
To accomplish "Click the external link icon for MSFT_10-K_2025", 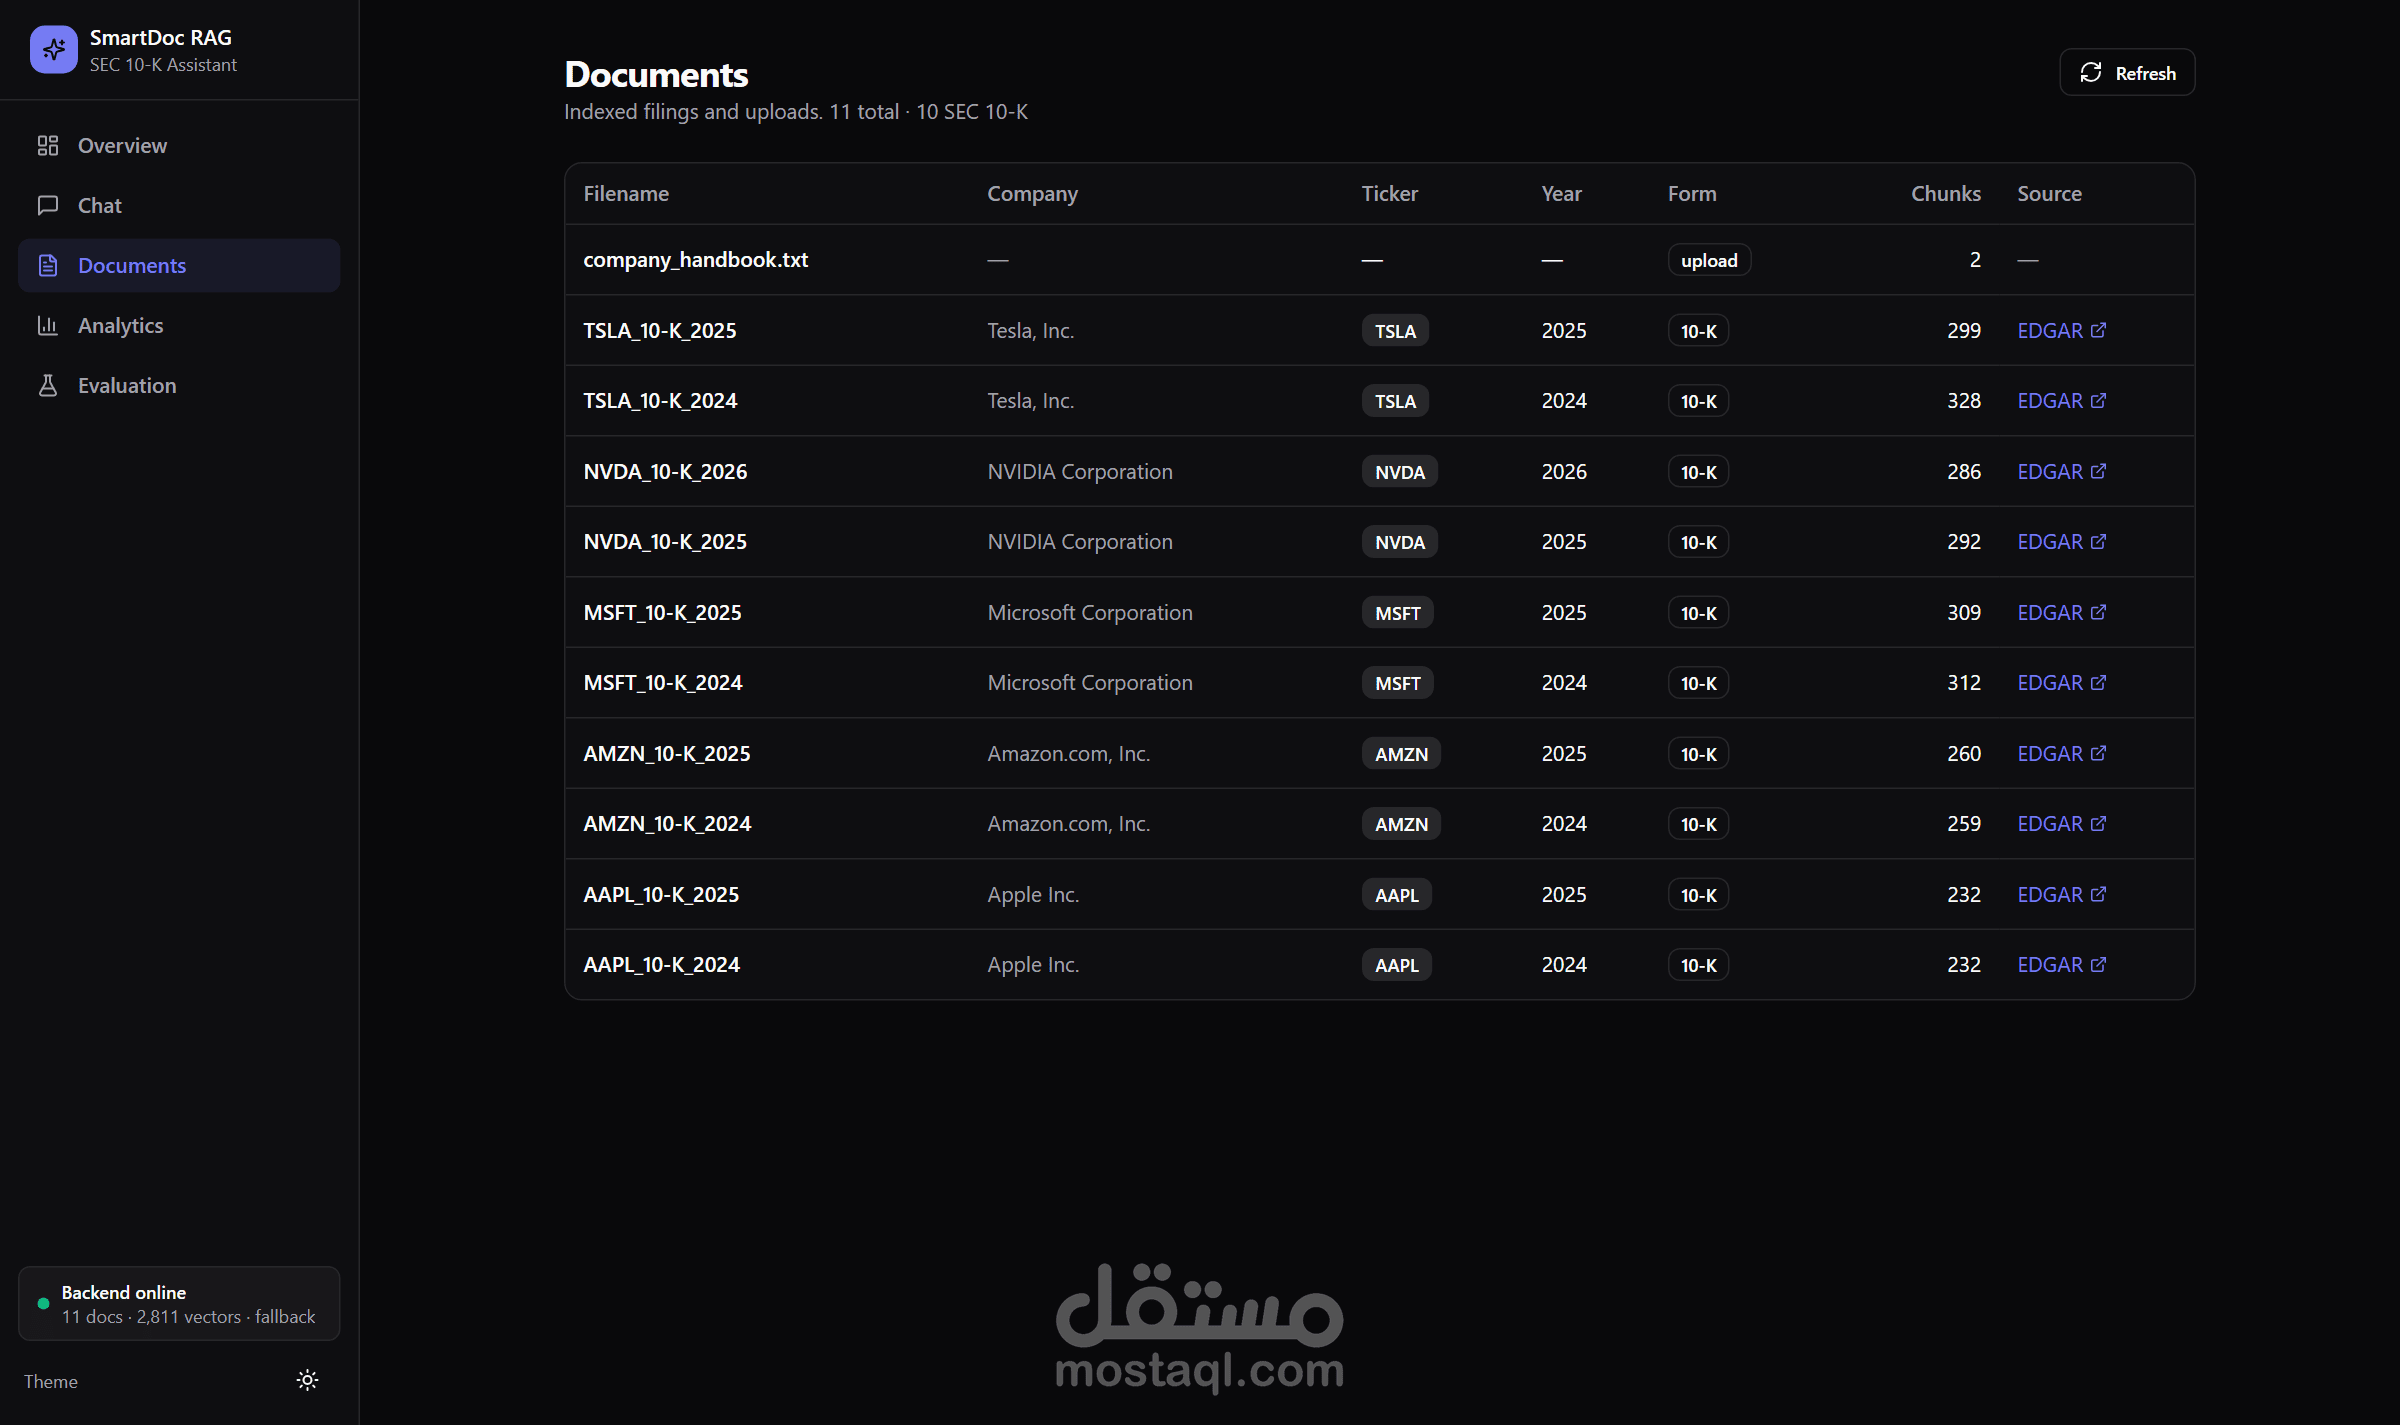I will (2099, 612).
